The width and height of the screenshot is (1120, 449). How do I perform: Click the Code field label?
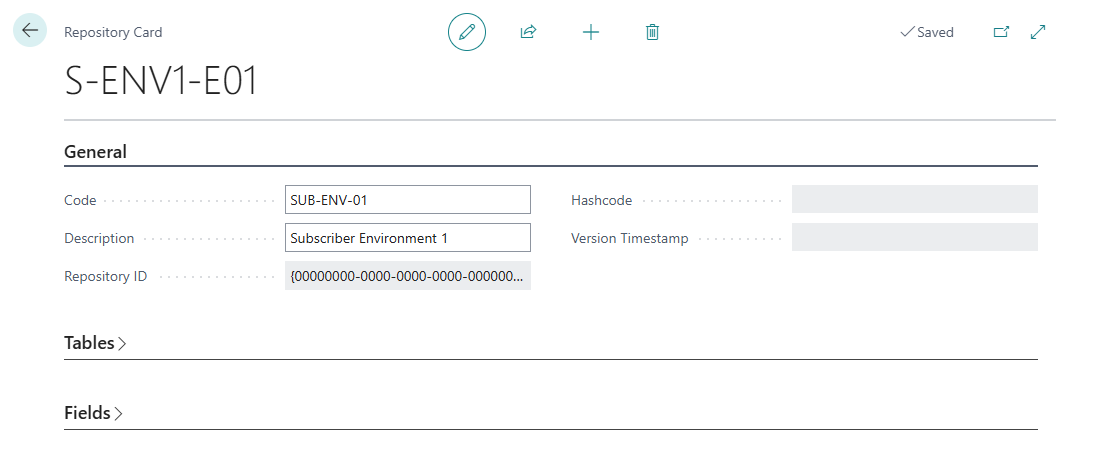[x=80, y=200]
